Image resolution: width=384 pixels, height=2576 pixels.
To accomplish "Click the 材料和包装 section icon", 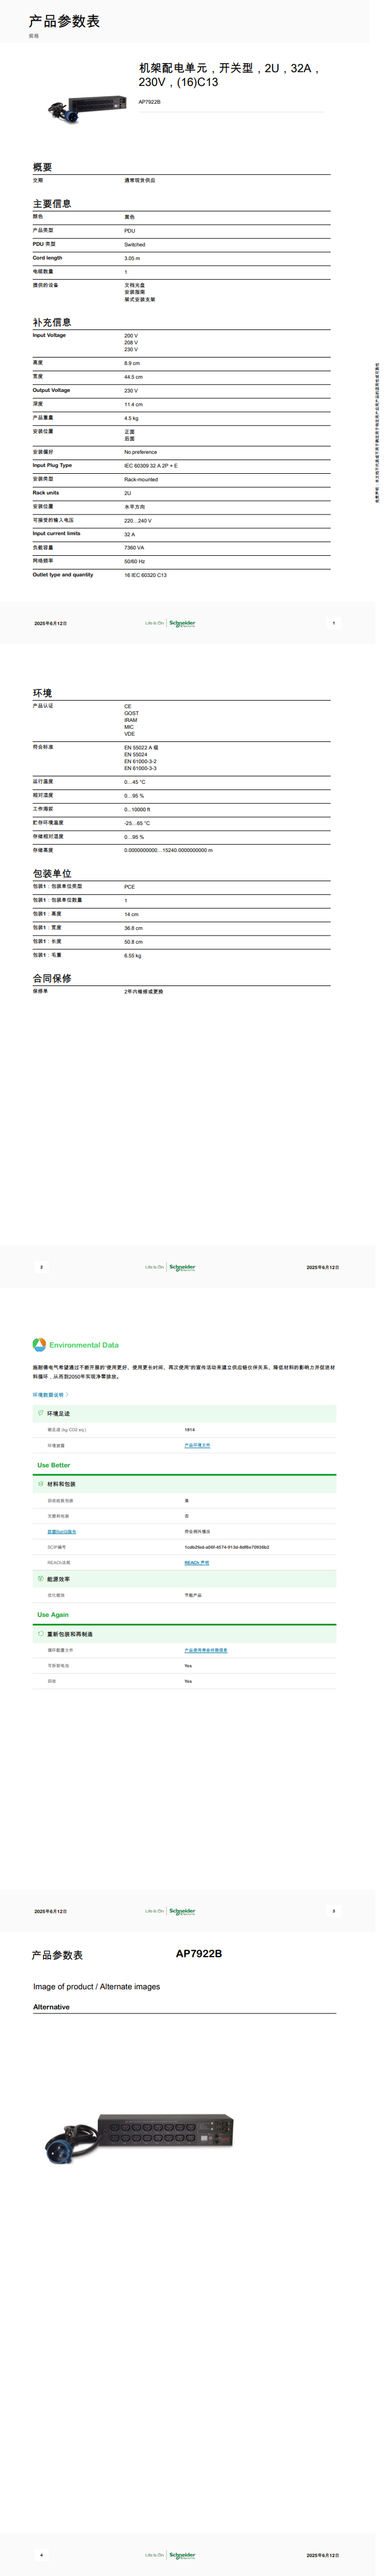I will click(x=40, y=1484).
